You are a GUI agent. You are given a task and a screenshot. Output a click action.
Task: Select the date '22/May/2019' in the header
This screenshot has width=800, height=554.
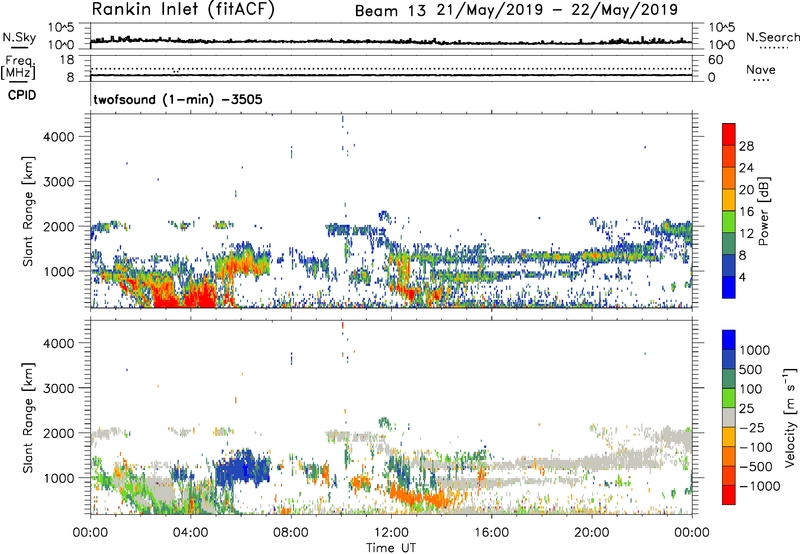point(625,10)
